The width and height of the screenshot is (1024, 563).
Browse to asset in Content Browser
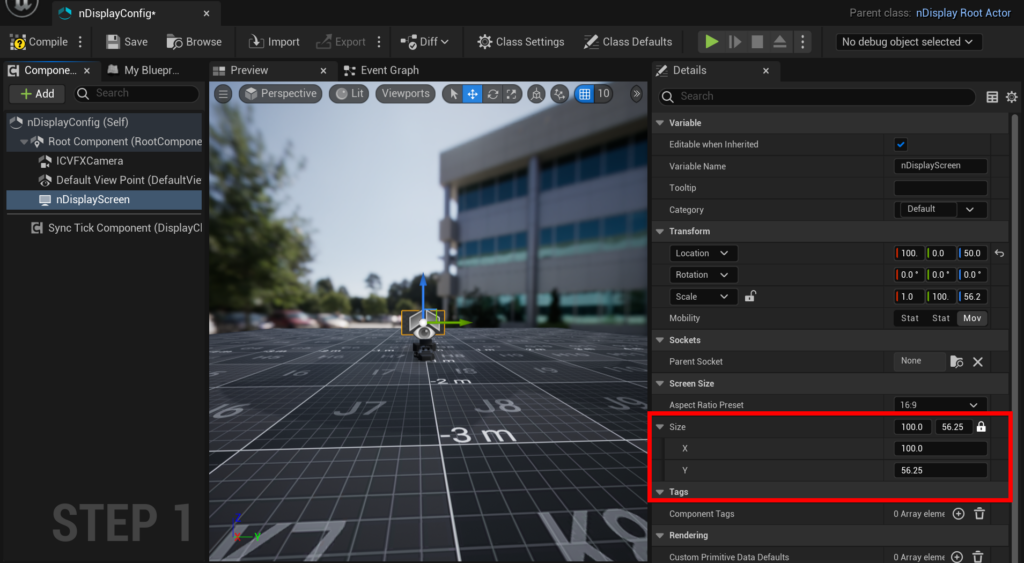tap(194, 42)
